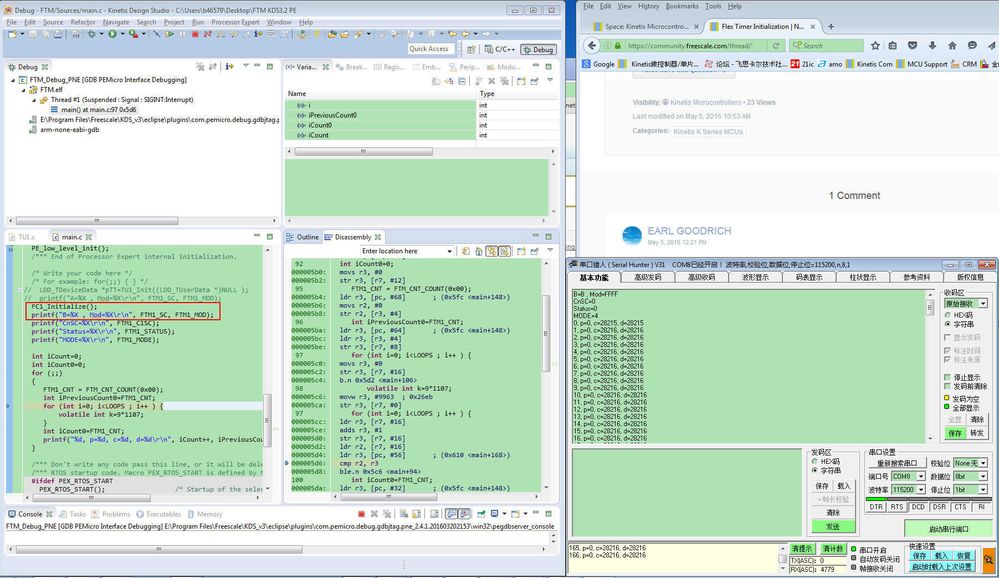Select HEX码 radio in receive area
This screenshot has width=999, height=578.
tap(947, 315)
